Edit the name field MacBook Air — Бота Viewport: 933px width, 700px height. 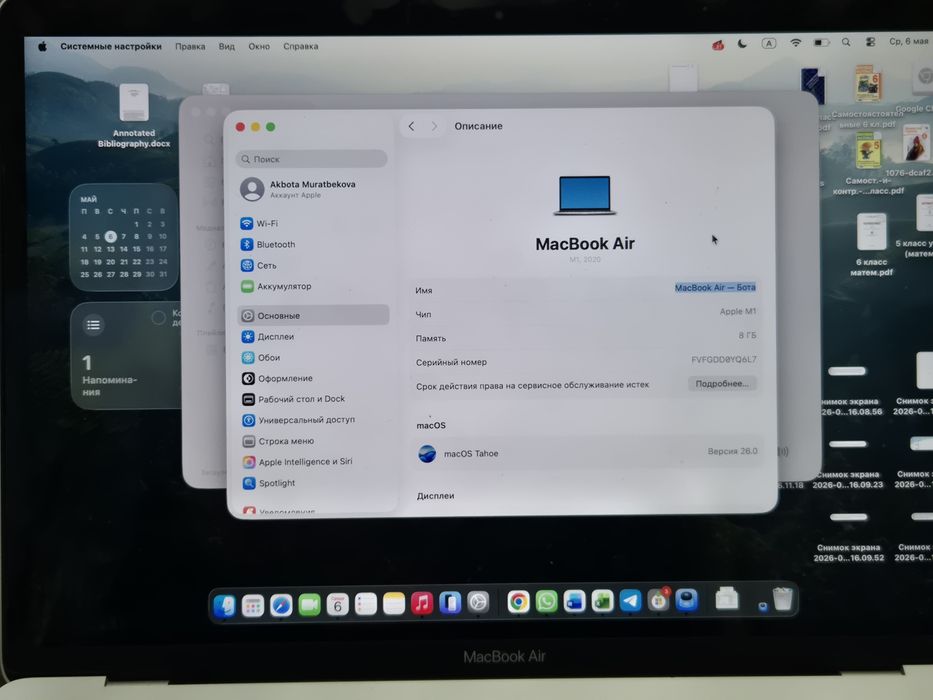tap(715, 288)
